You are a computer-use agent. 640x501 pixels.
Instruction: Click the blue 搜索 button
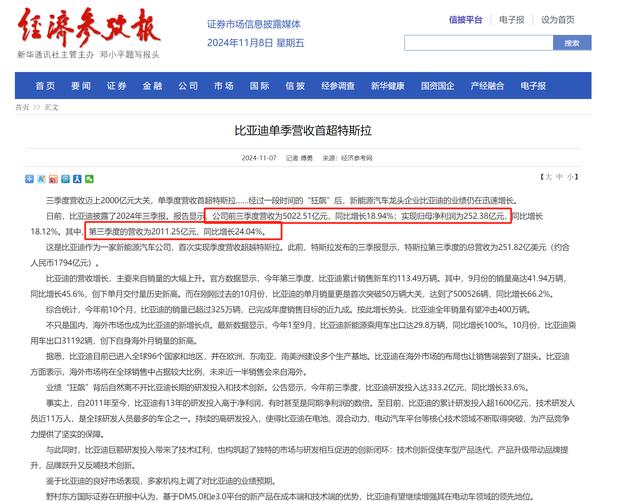point(572,43)
